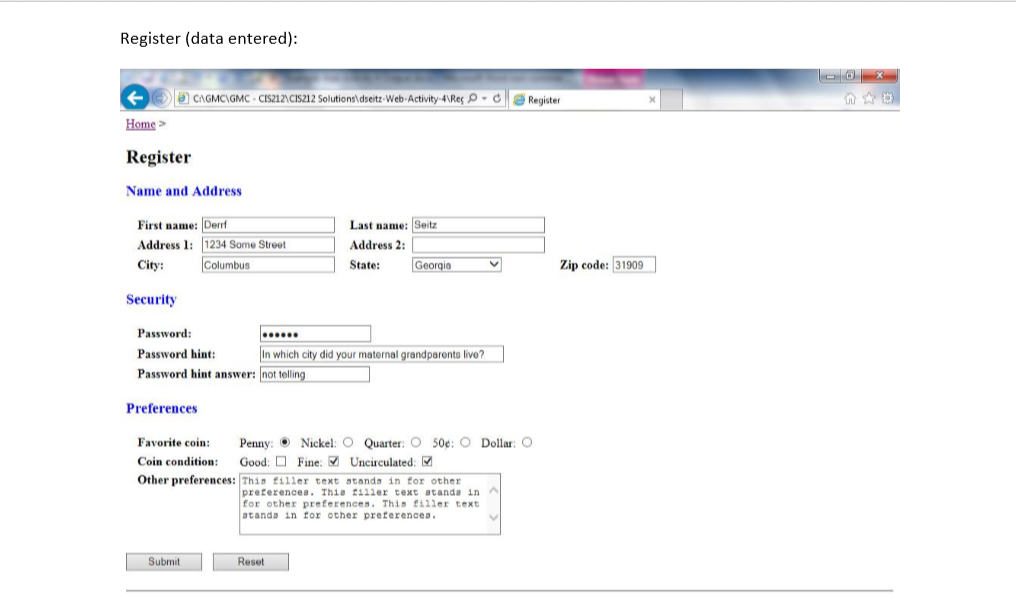The height and width of the screenshot is (611, 1016).
Task: Open the State dropdown showing Georgia
Action: (457, 265)
